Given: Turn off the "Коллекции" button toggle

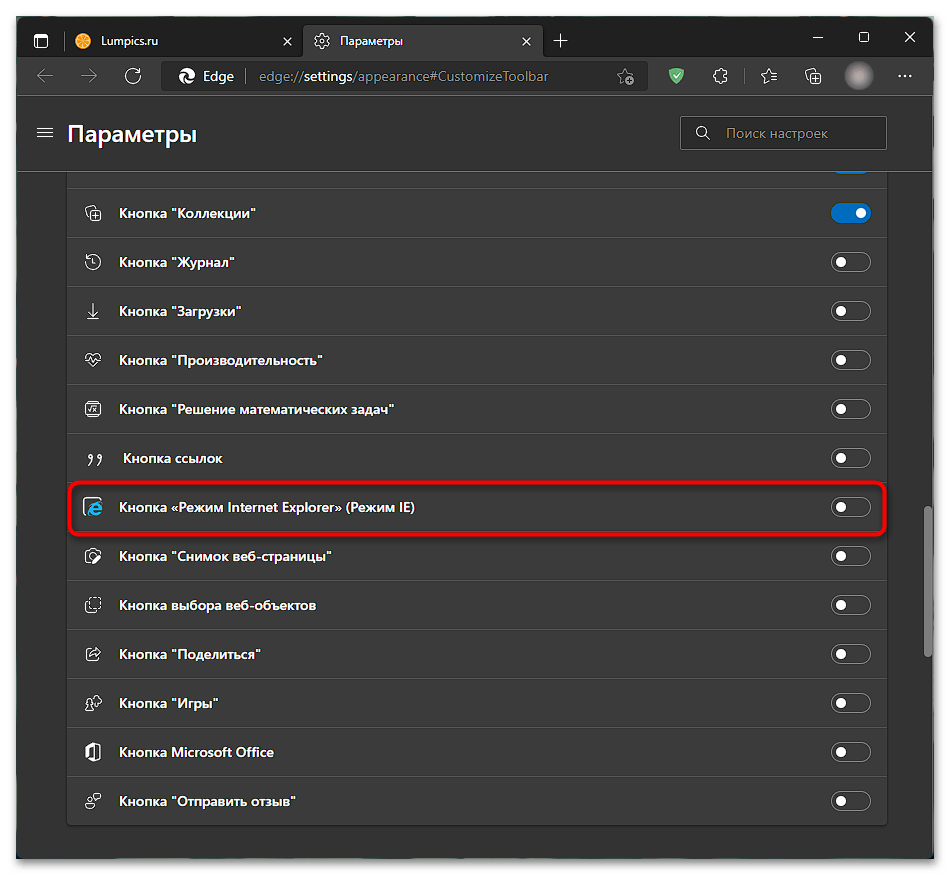Looking at the screenshot, I should pos(850,213).
